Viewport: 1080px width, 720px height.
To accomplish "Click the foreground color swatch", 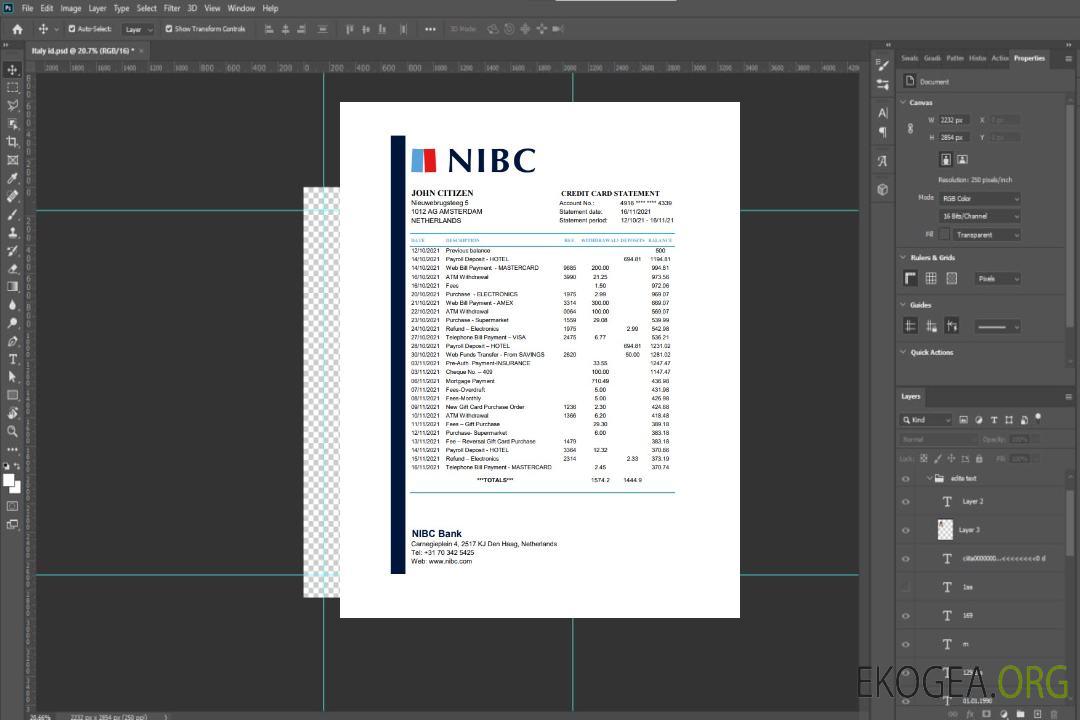I will click(9, 481).
